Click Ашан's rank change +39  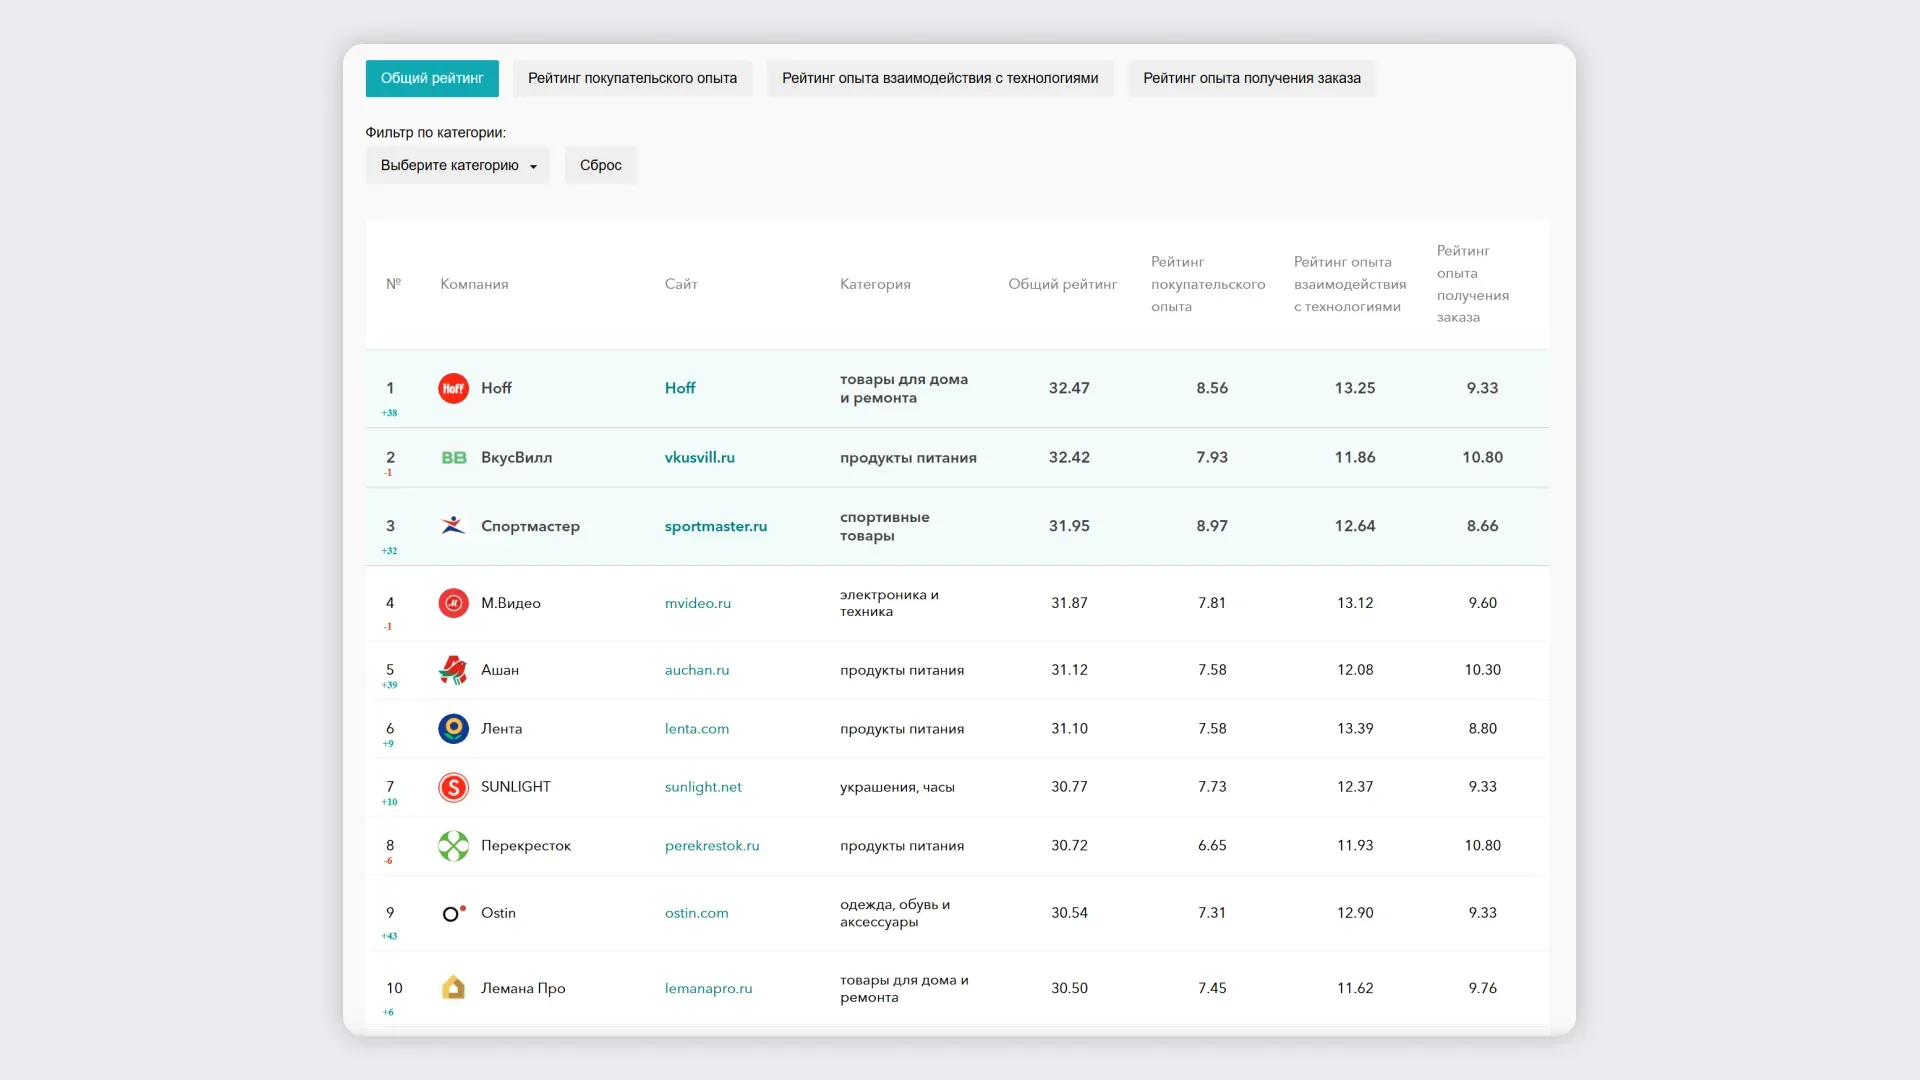tap(389, 686)
